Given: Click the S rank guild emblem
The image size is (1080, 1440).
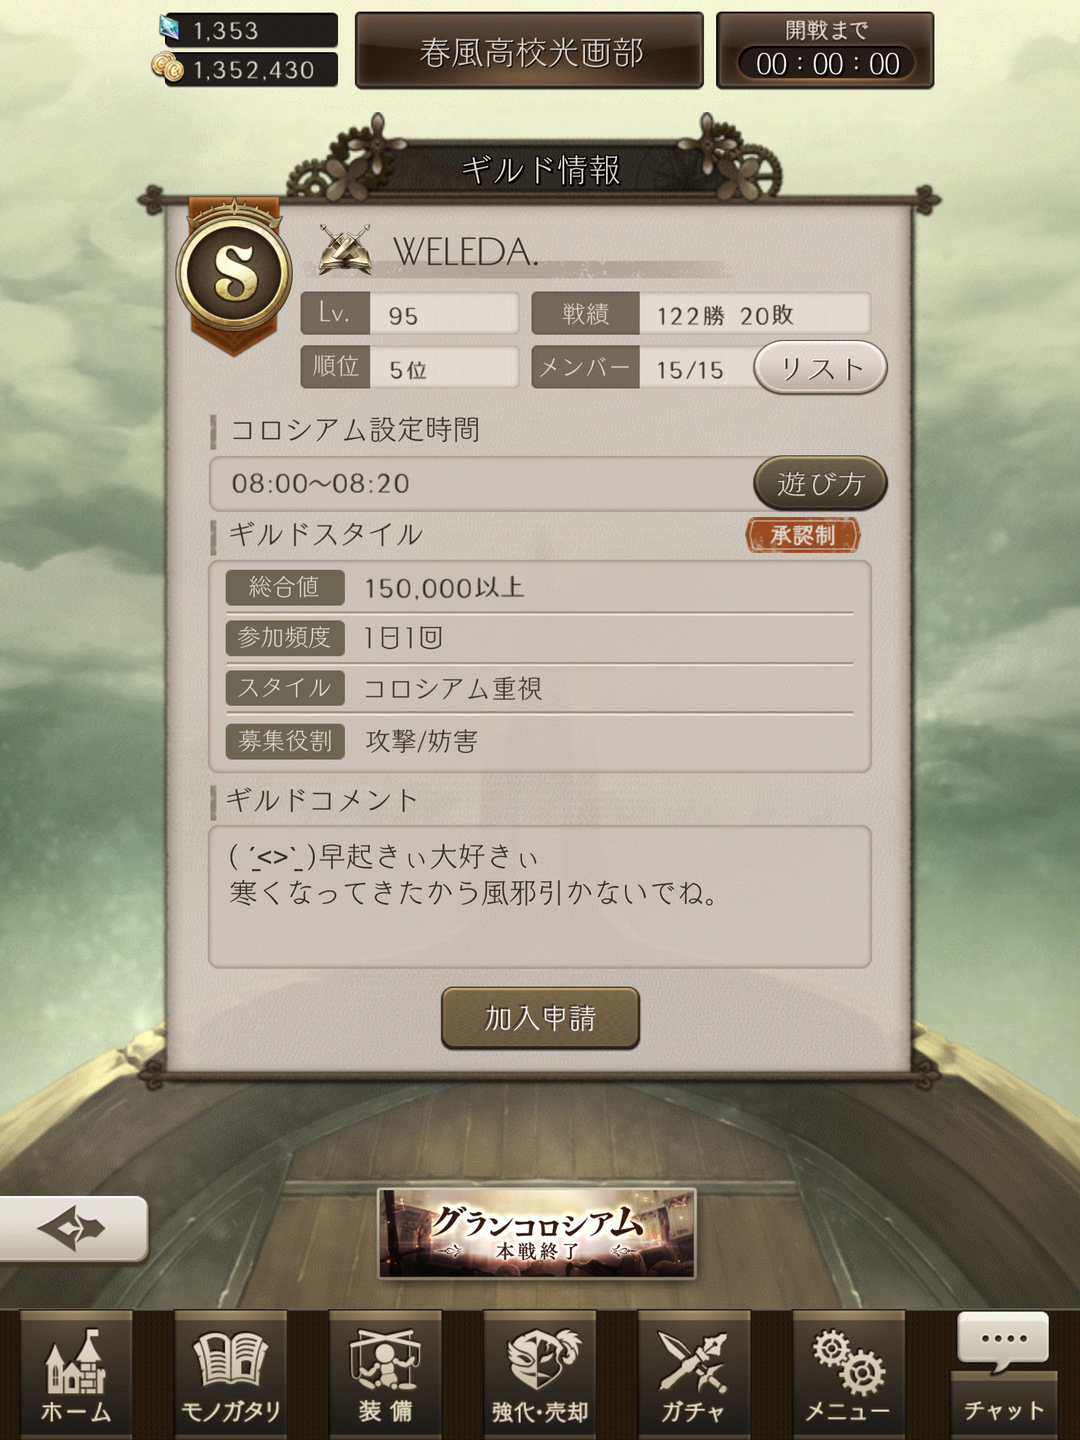Looking at the screenshot, I should coord(234,274).
